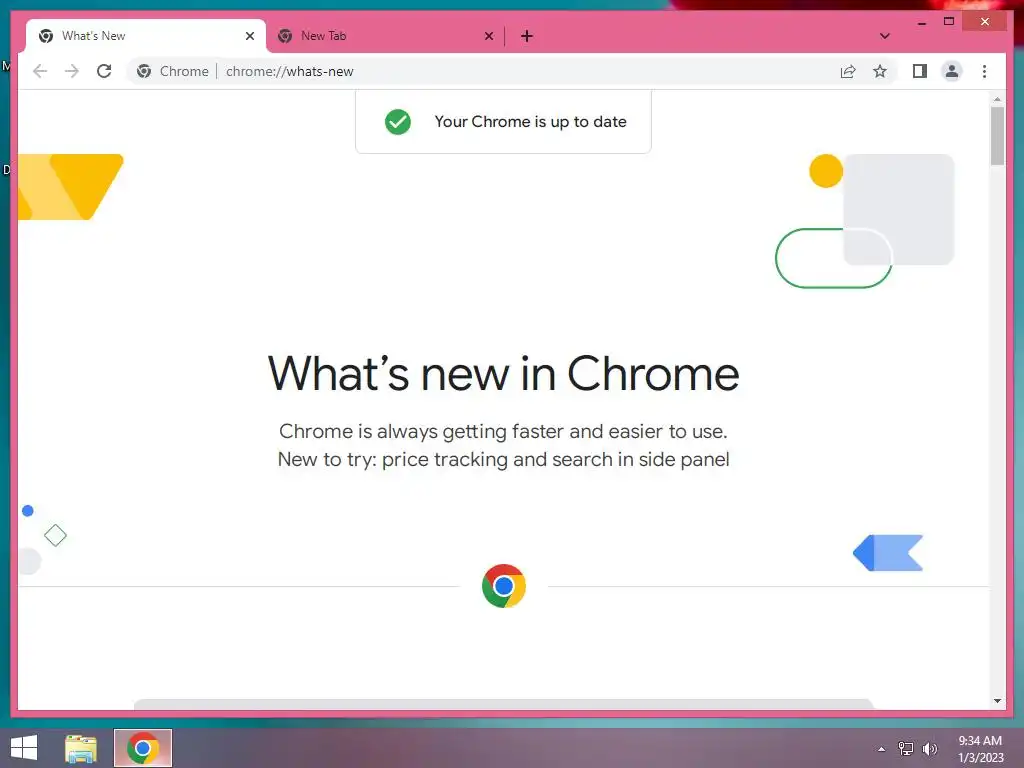Click the network tray icon

[x=906, y=749]
